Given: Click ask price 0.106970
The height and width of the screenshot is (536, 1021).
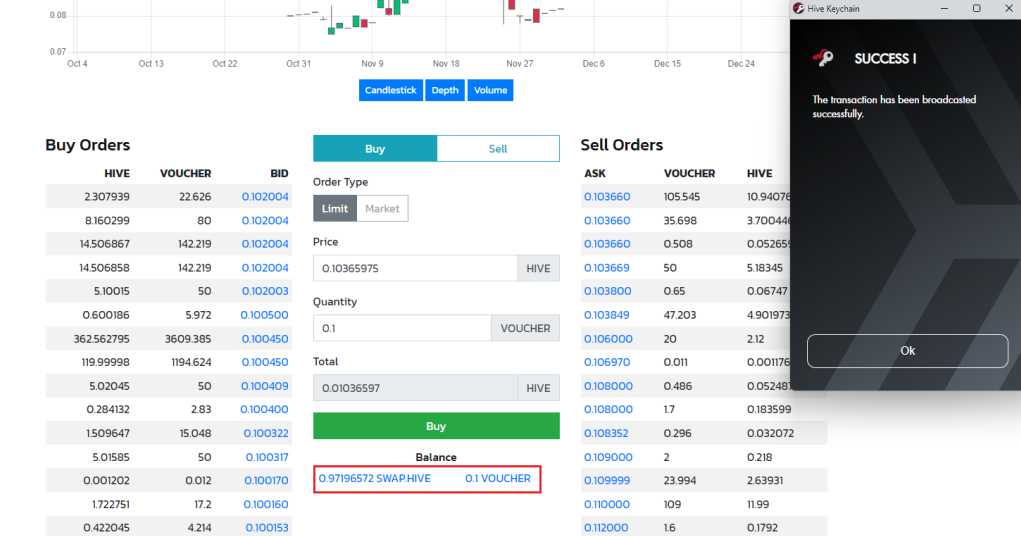Looking at the screenshot, I should coord(607,362).
